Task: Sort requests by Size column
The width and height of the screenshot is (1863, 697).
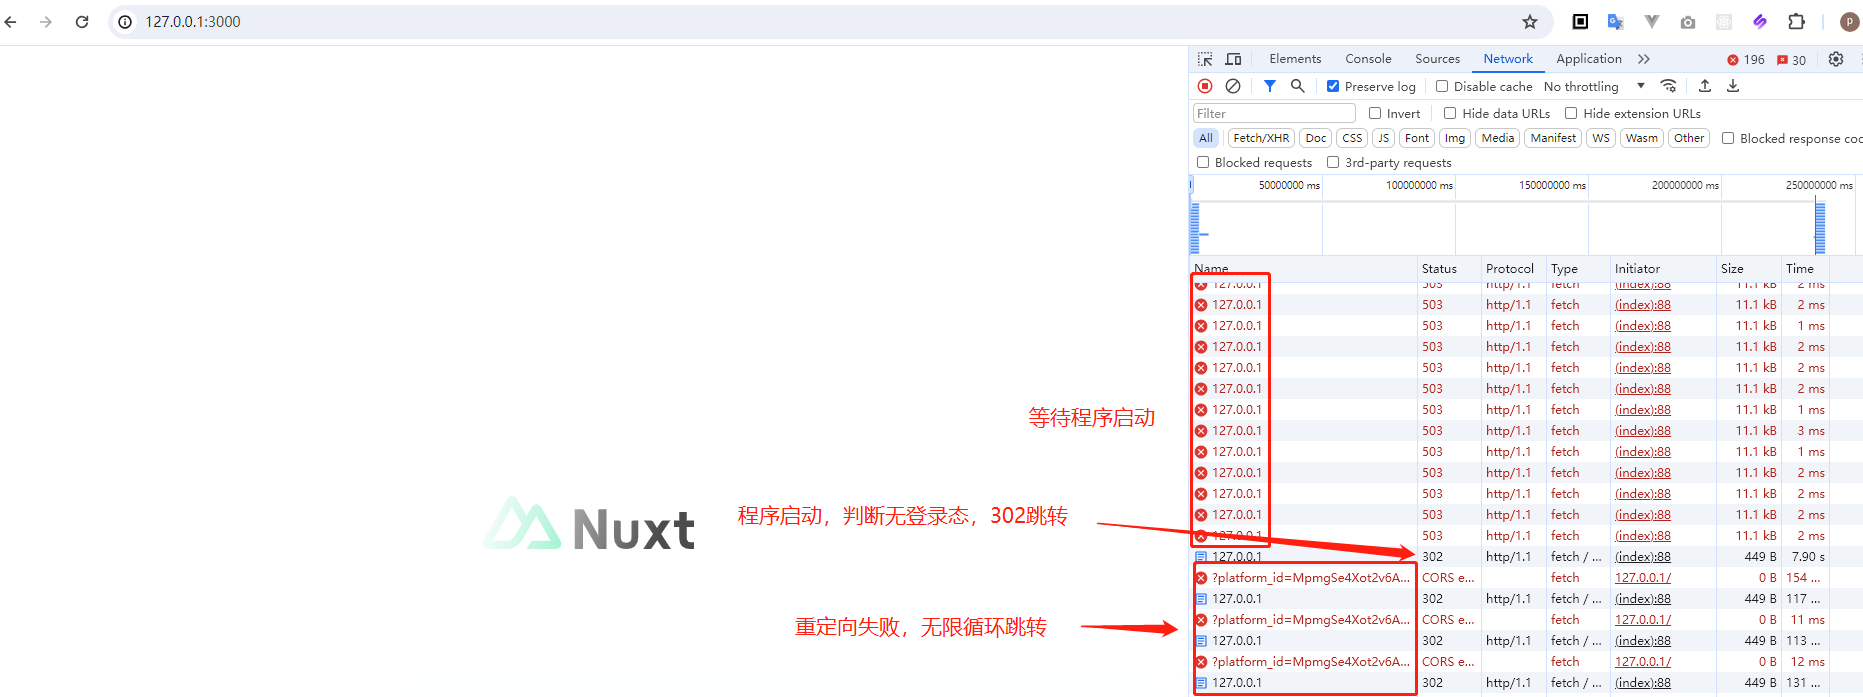Action: pyautogui.click(x=1748, y=268)
